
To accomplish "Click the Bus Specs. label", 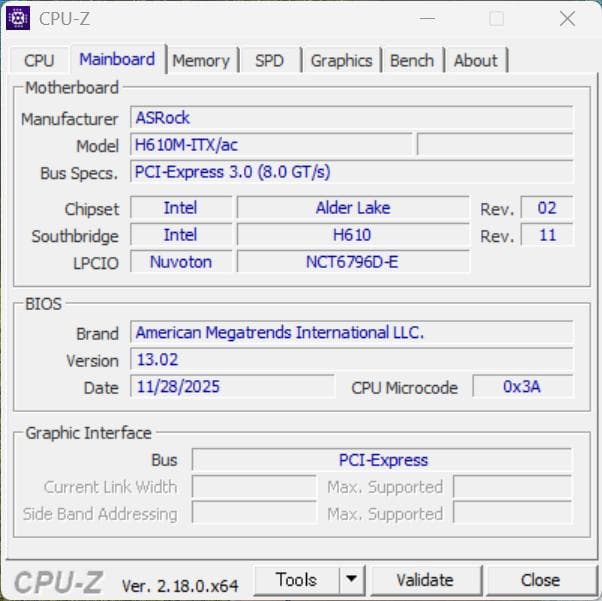I will tap(79, 173).
